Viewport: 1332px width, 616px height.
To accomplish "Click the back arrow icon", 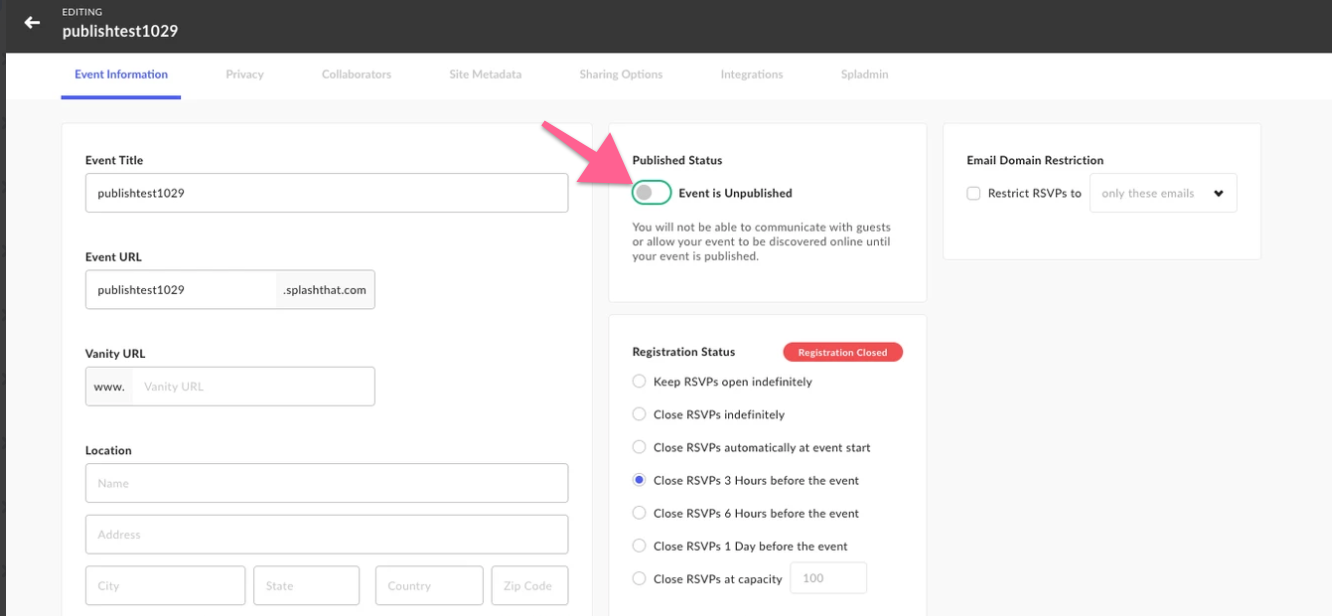I will pos(32,22).
